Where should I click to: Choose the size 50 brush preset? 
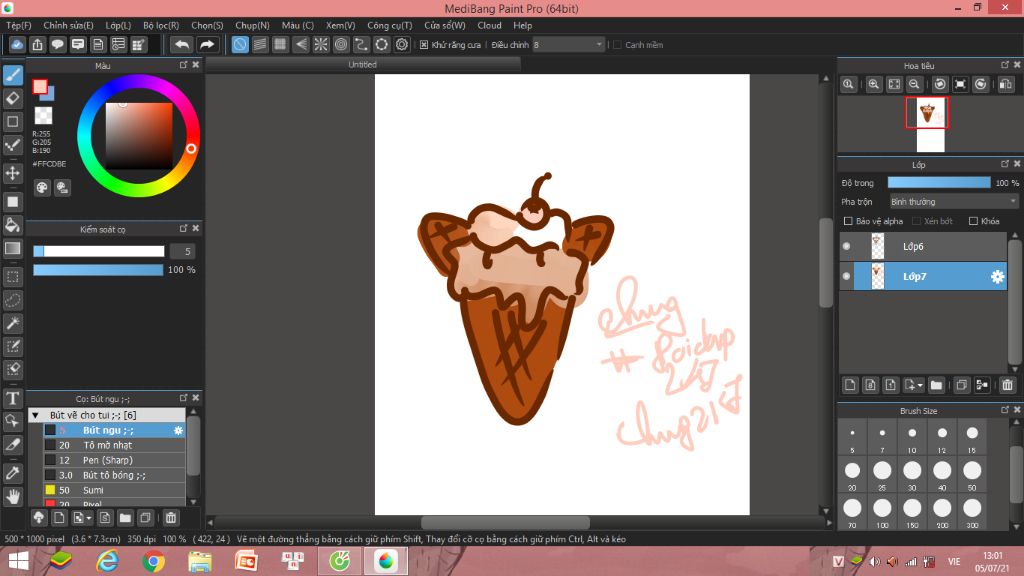coord(972,473)
